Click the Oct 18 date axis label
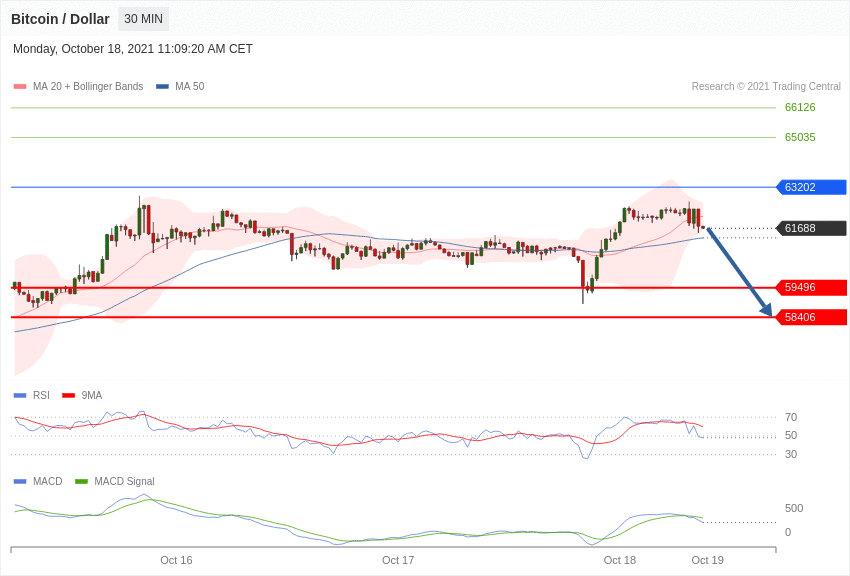 [620, 560]
